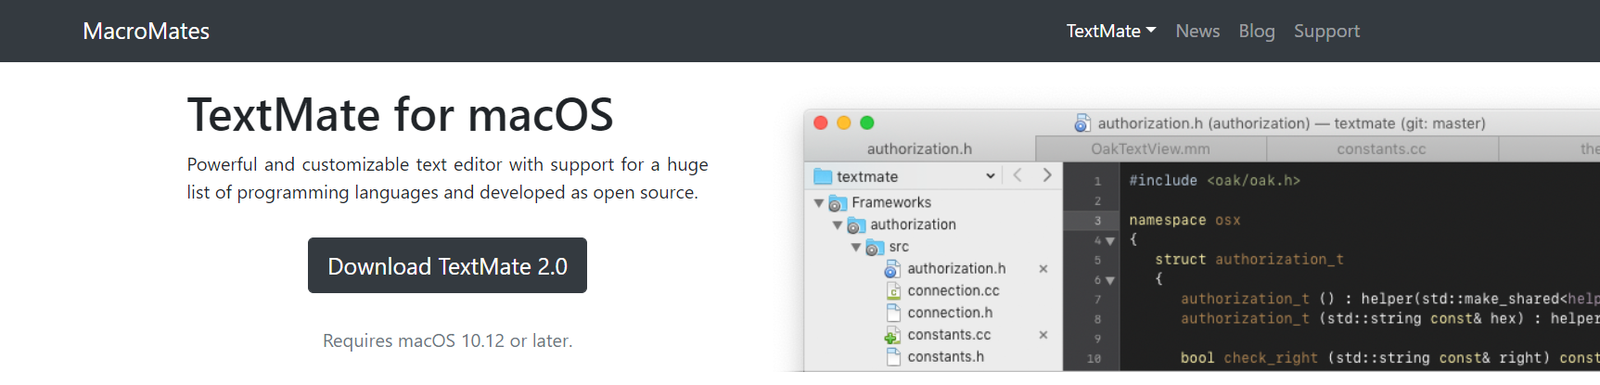Click 'namespace osx' in the editor
Image resolution: width=1600 pixels, height=385 pixels.
[1185, 221]
